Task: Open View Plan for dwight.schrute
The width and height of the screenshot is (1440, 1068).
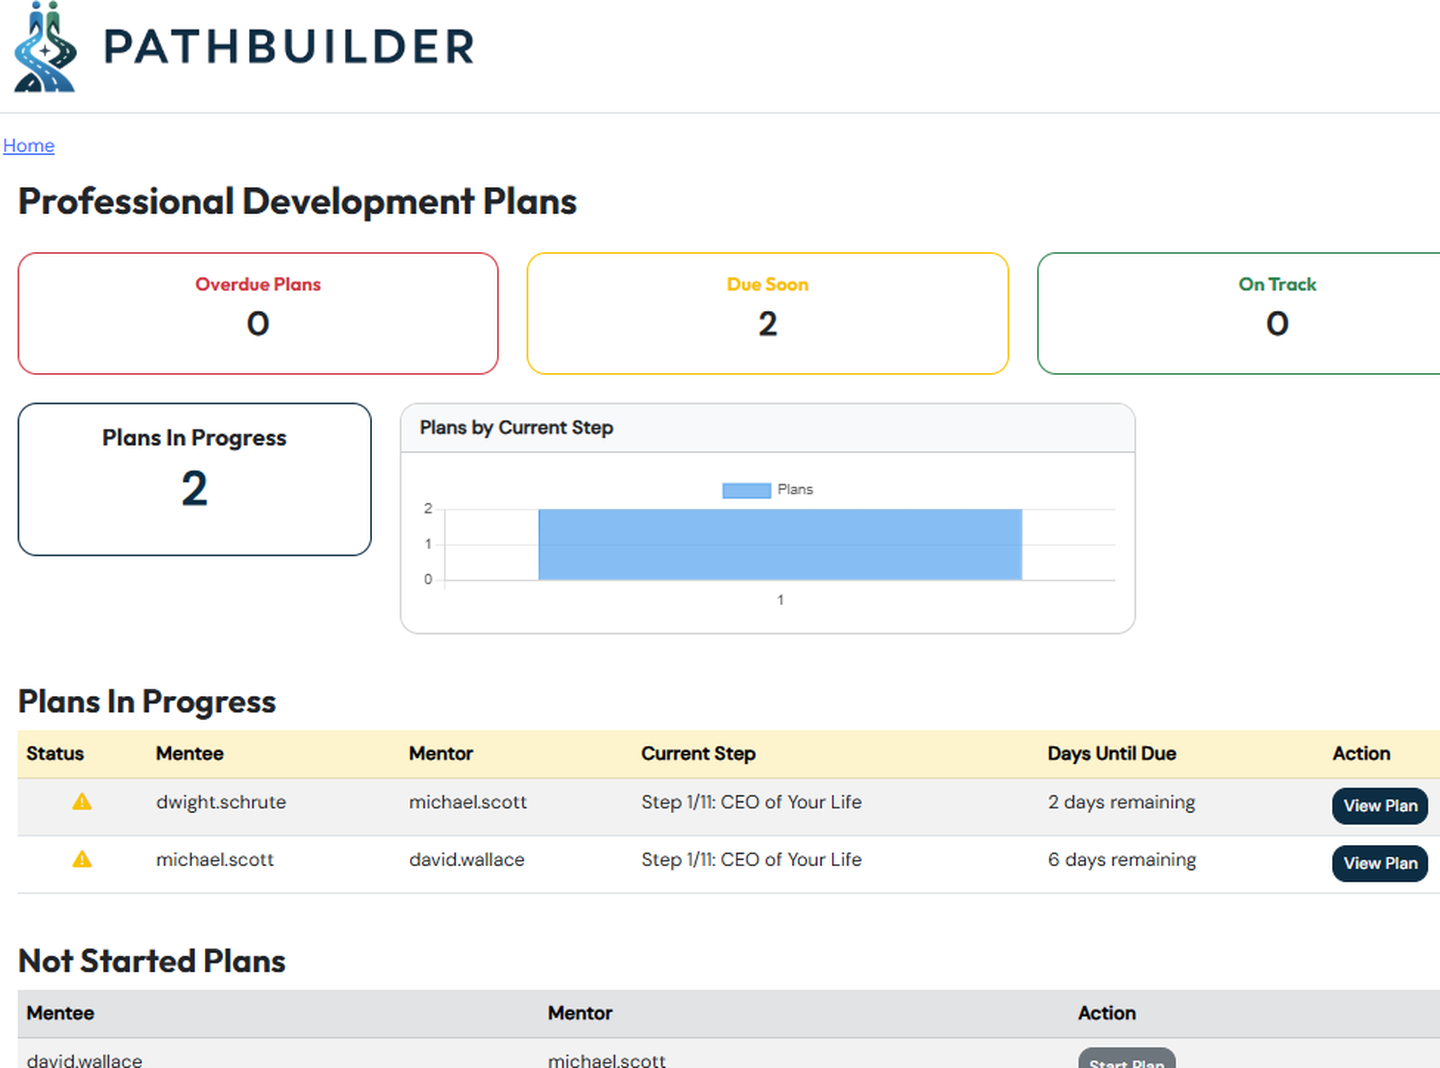Action: point(1379,806)
